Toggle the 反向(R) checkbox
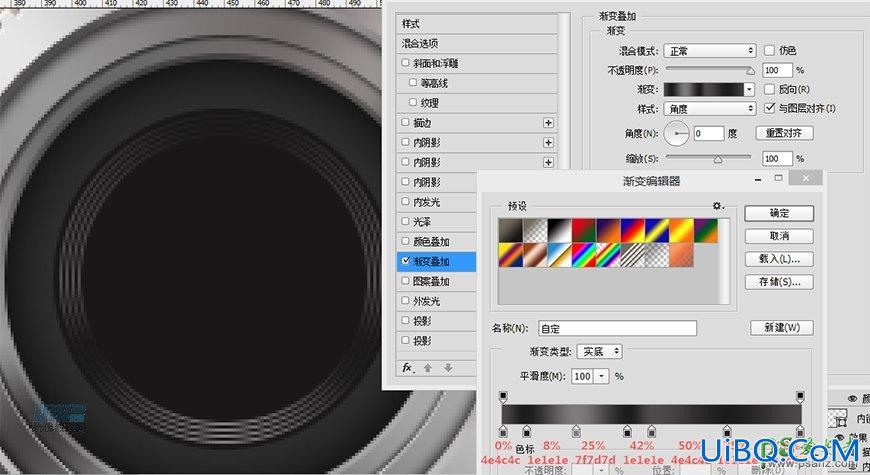This screenshot has height=475, width=870. [x=769, y=89]
